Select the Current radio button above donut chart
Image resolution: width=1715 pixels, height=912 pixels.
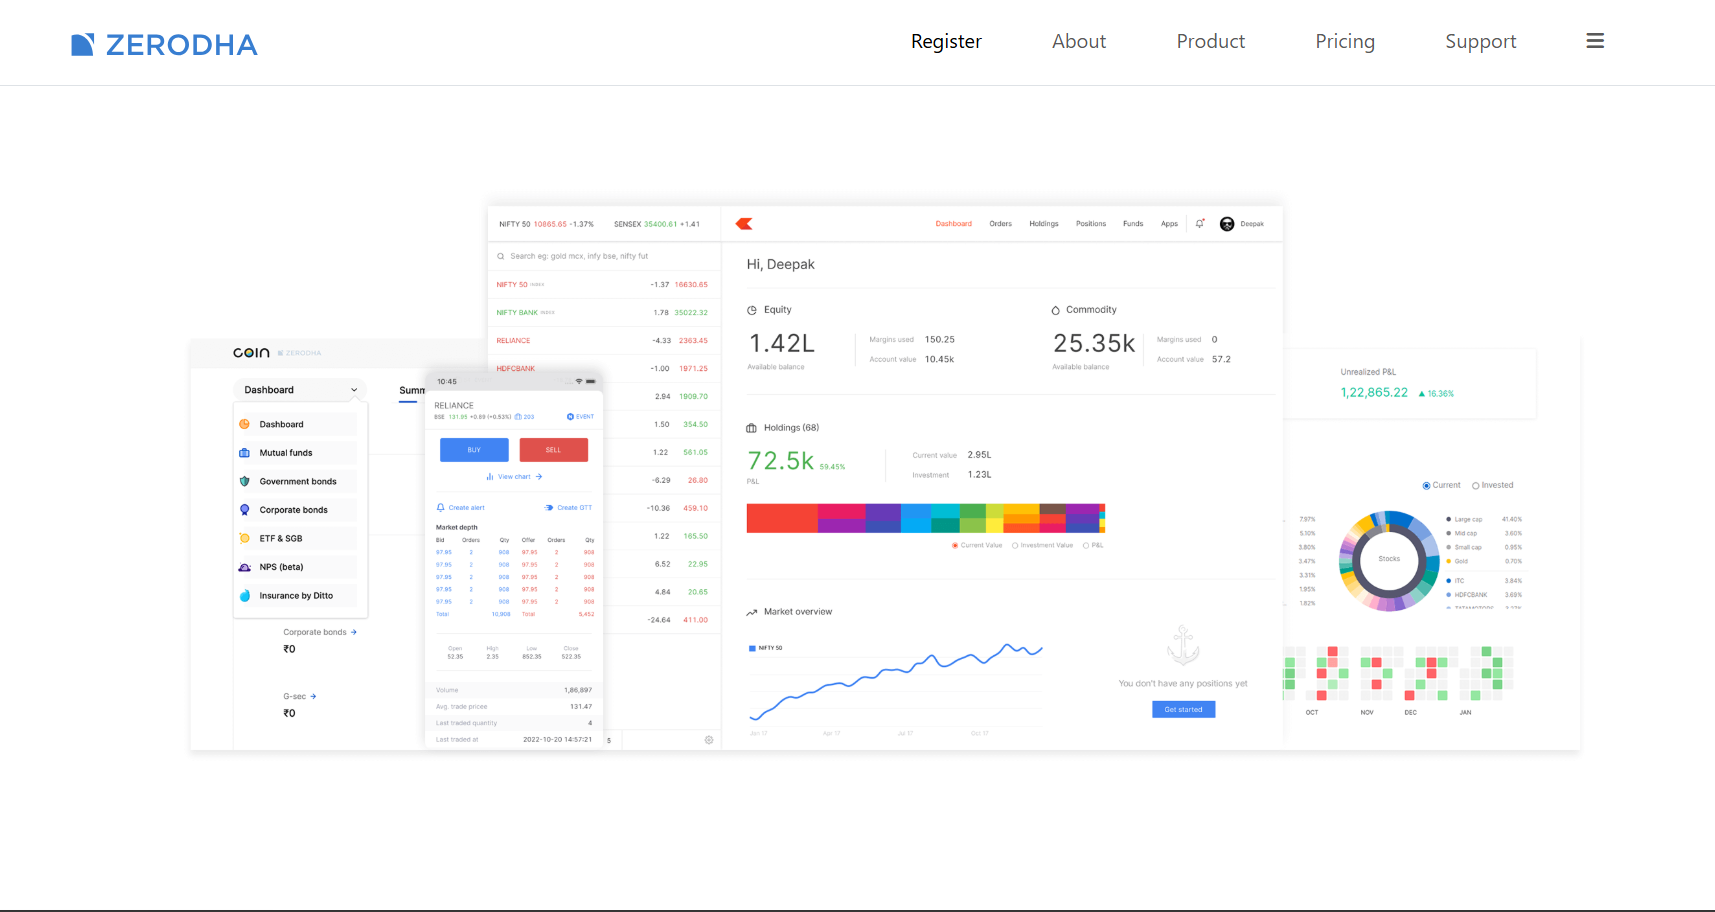click(1426, 485)
